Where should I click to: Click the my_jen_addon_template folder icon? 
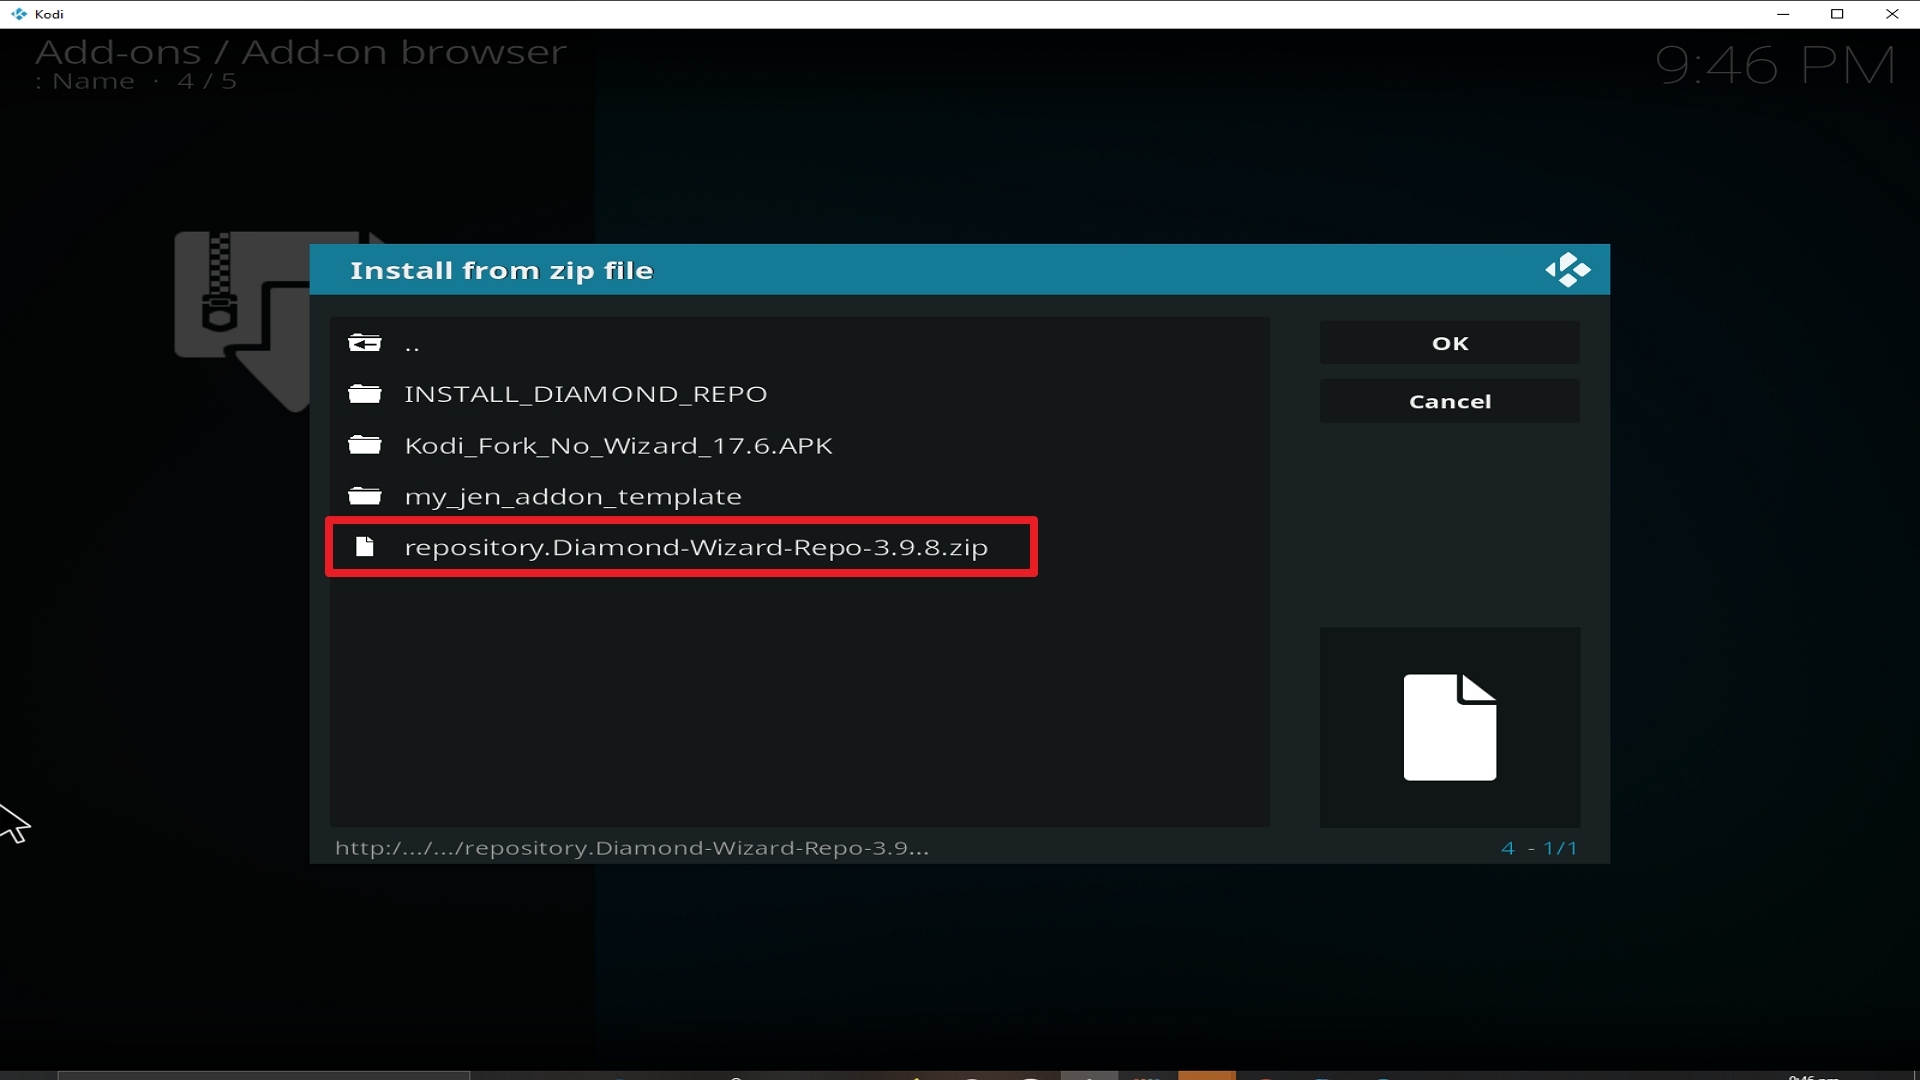[x=364, y=496]
